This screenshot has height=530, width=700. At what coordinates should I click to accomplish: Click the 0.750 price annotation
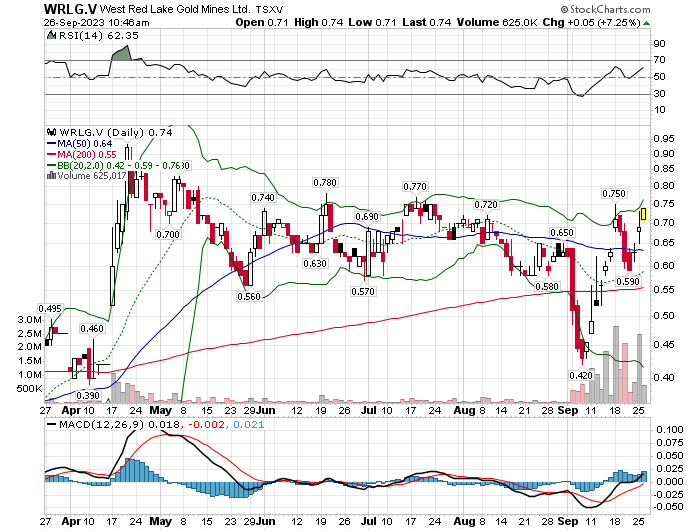614,194
